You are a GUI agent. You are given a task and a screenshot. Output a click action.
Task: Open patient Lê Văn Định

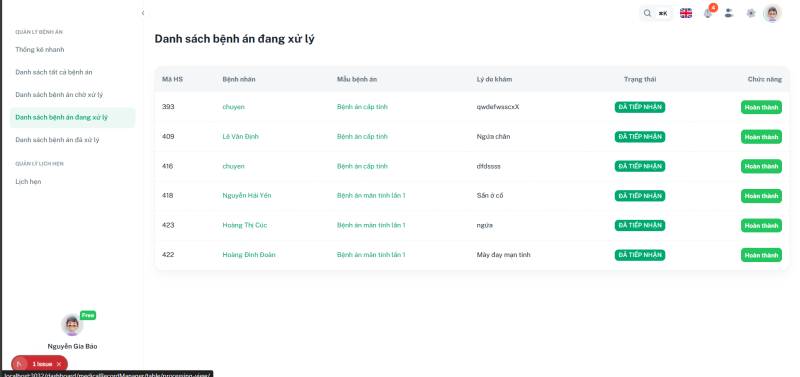click(240, 136)
